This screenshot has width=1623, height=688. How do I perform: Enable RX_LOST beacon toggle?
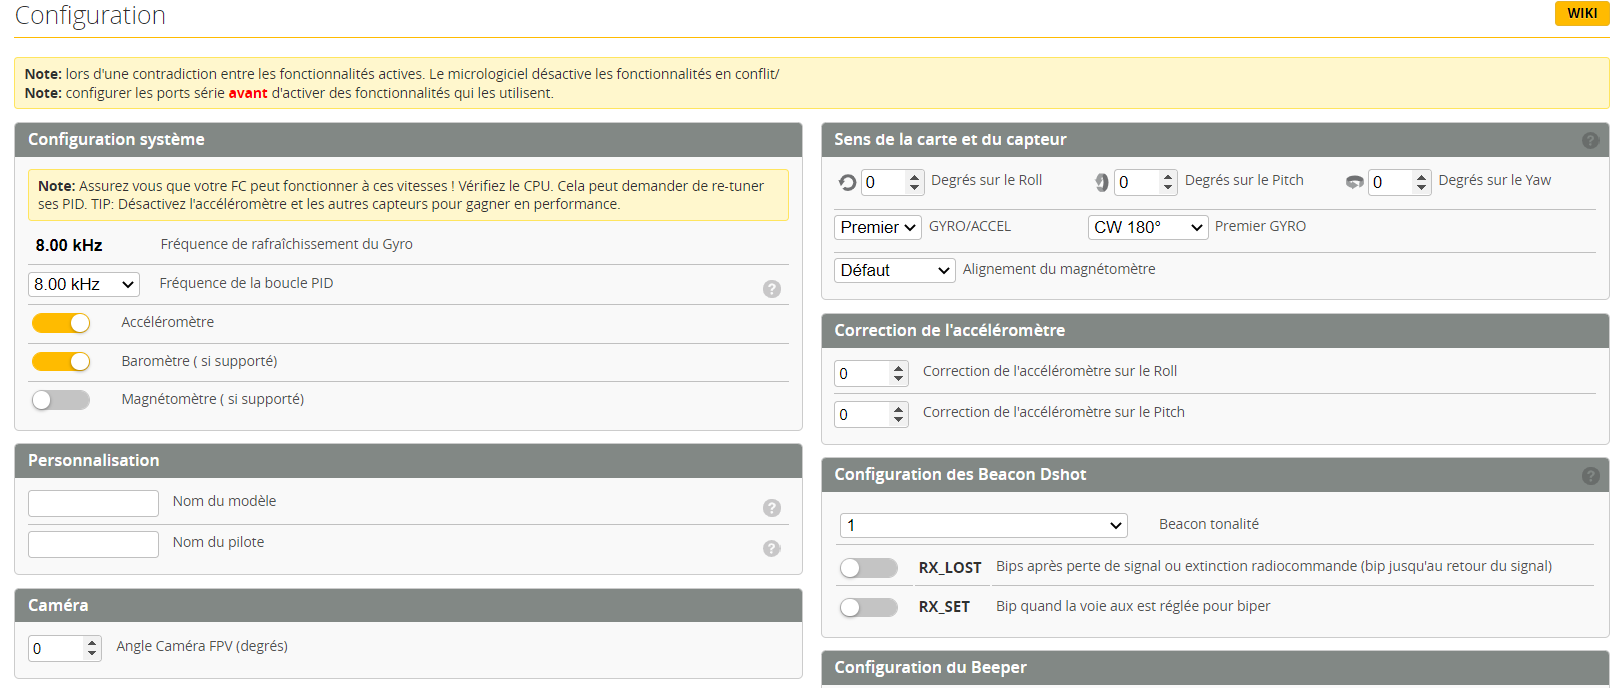868,568
